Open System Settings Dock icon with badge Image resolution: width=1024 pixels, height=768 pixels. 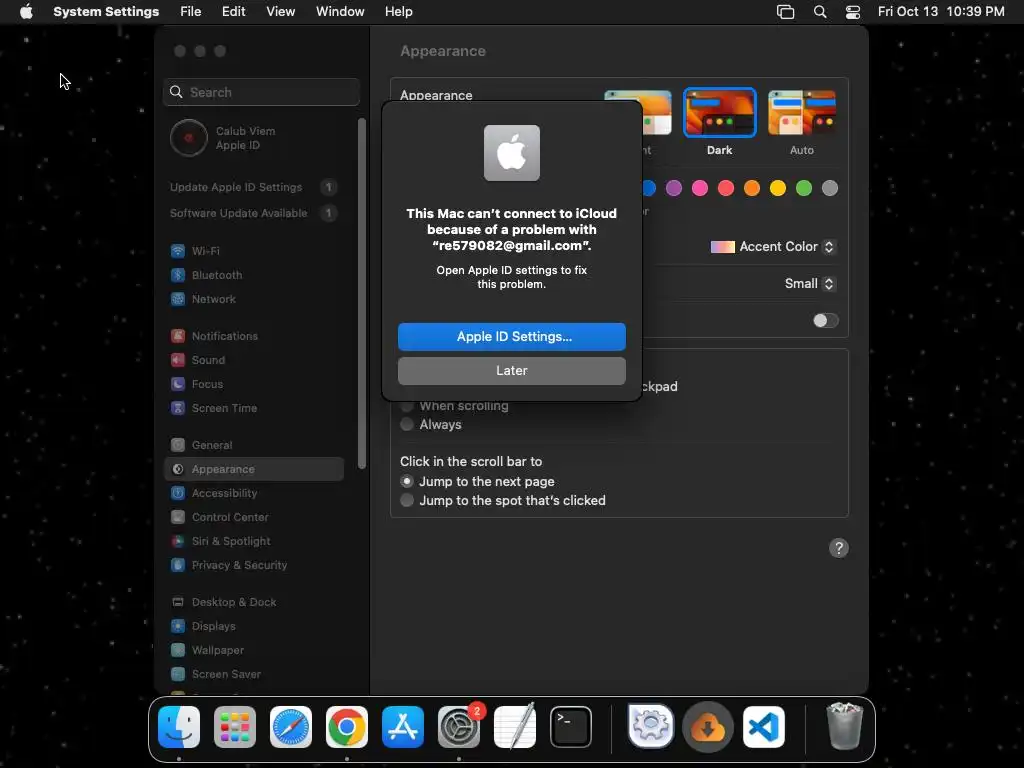pyautogui.click(x=459, y=727)
